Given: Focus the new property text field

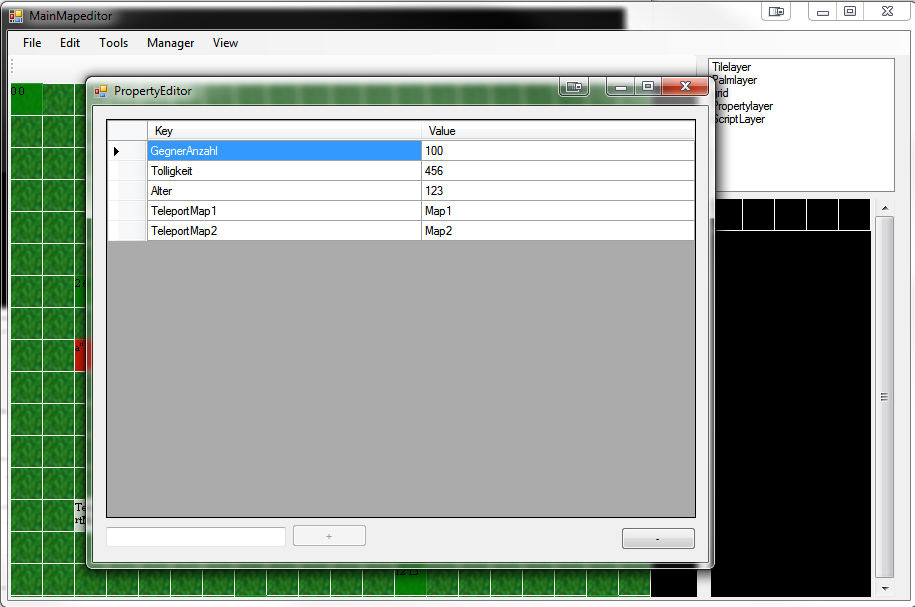Looking at the screenshot, I should (196, 537).
